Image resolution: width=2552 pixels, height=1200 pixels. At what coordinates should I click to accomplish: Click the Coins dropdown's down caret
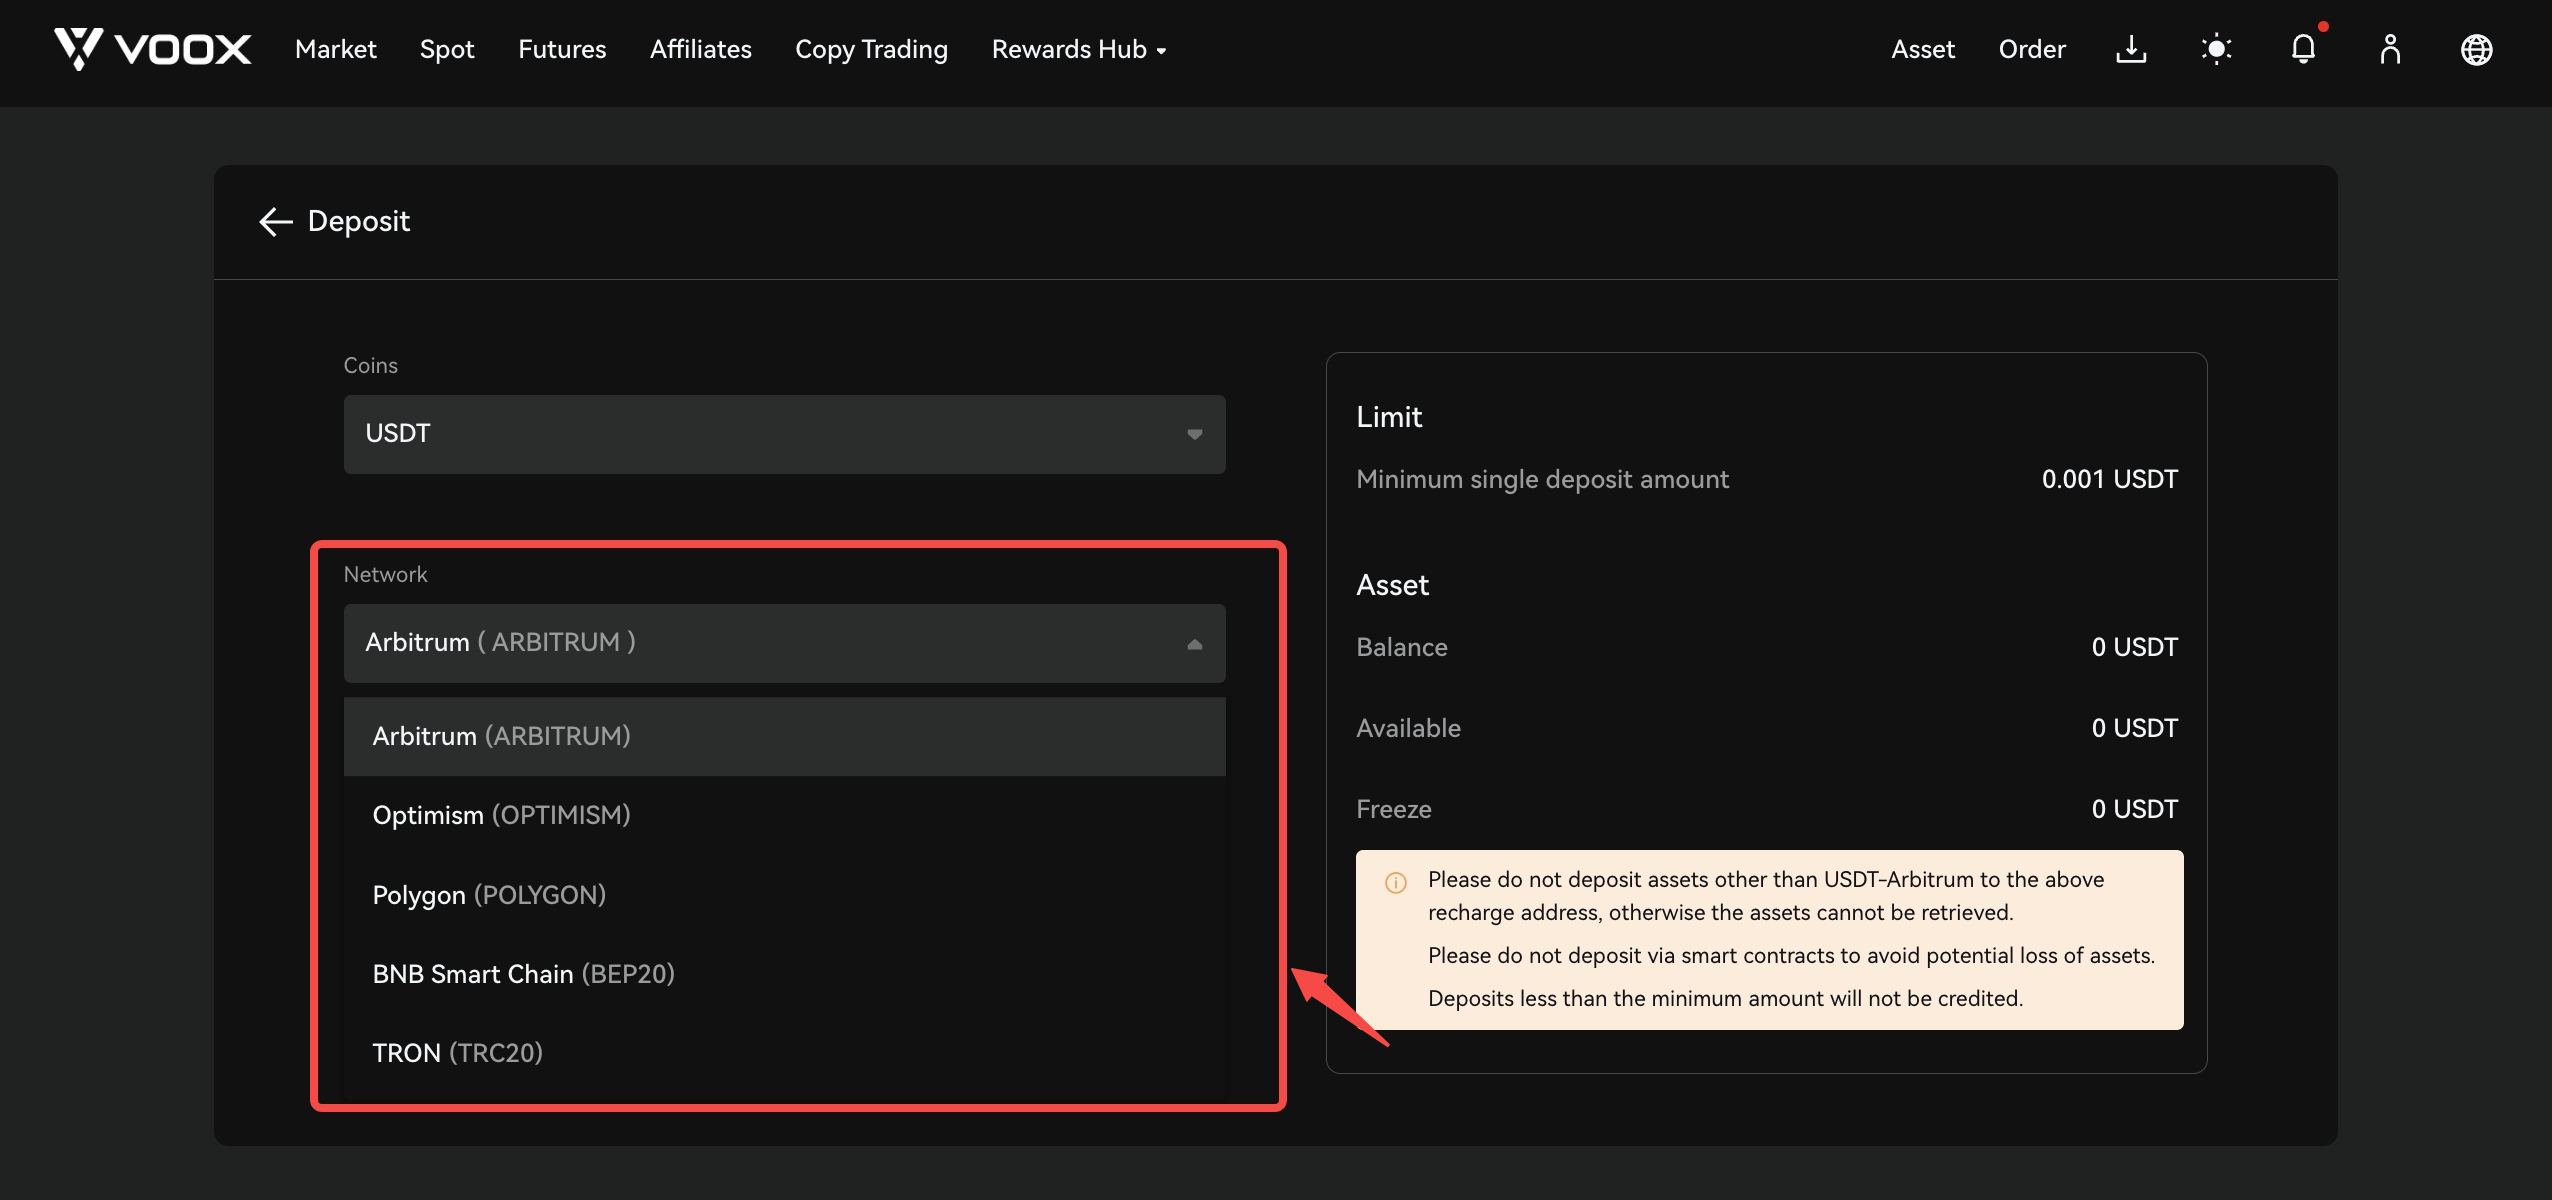click(x=1194, y=434)
